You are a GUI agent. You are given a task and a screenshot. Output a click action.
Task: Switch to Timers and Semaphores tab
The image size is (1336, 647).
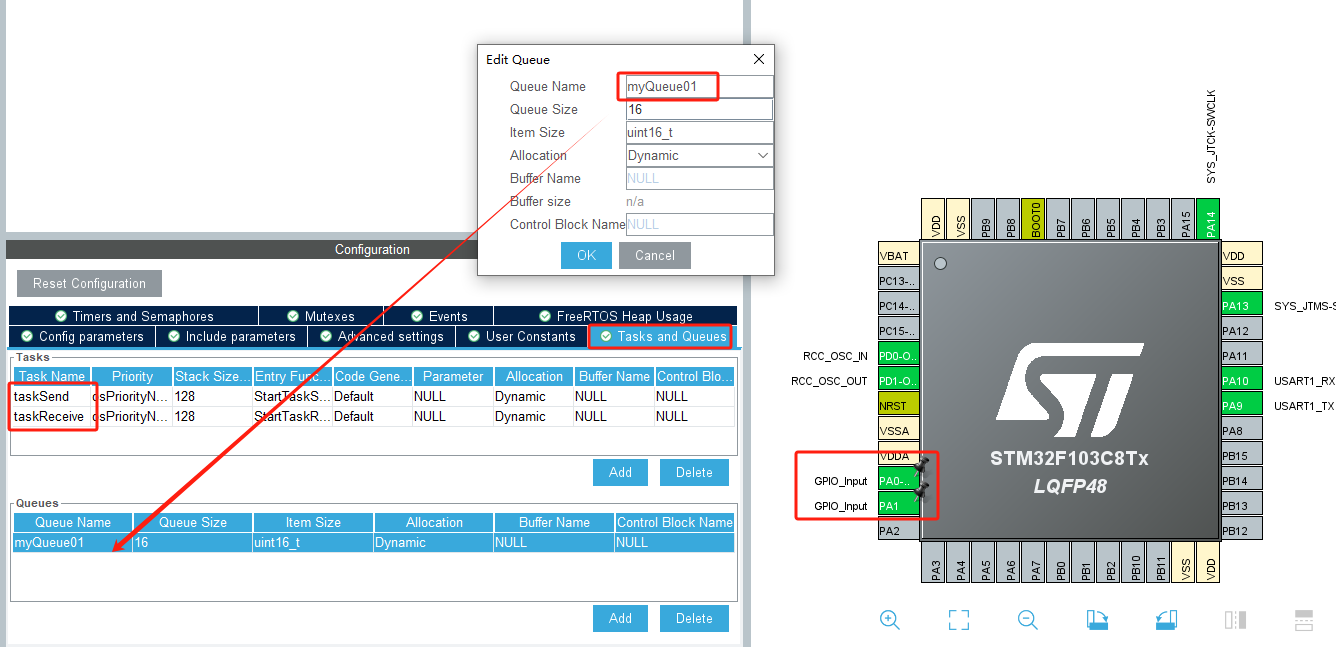tap(134, 316)
